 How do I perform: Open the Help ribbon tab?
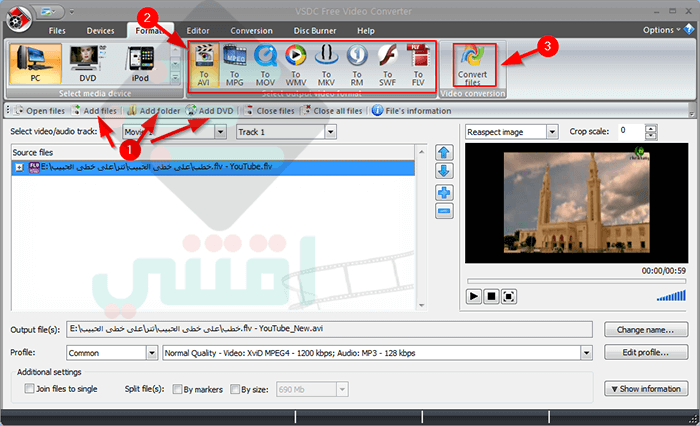click(366, 31)
